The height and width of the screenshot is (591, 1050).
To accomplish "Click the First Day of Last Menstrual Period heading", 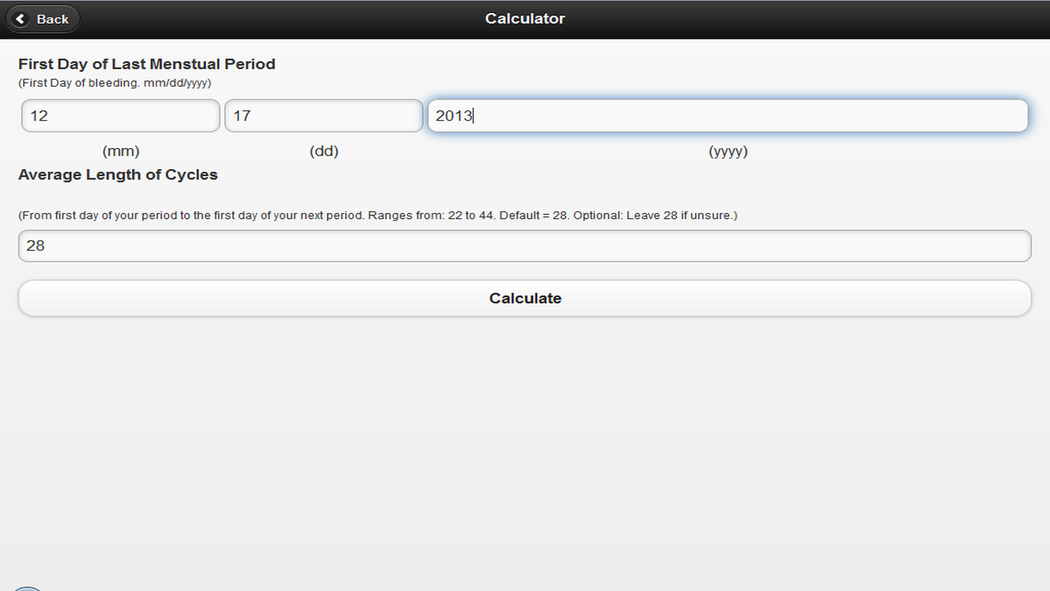I will pyautogui.click(x=147, y=64).
